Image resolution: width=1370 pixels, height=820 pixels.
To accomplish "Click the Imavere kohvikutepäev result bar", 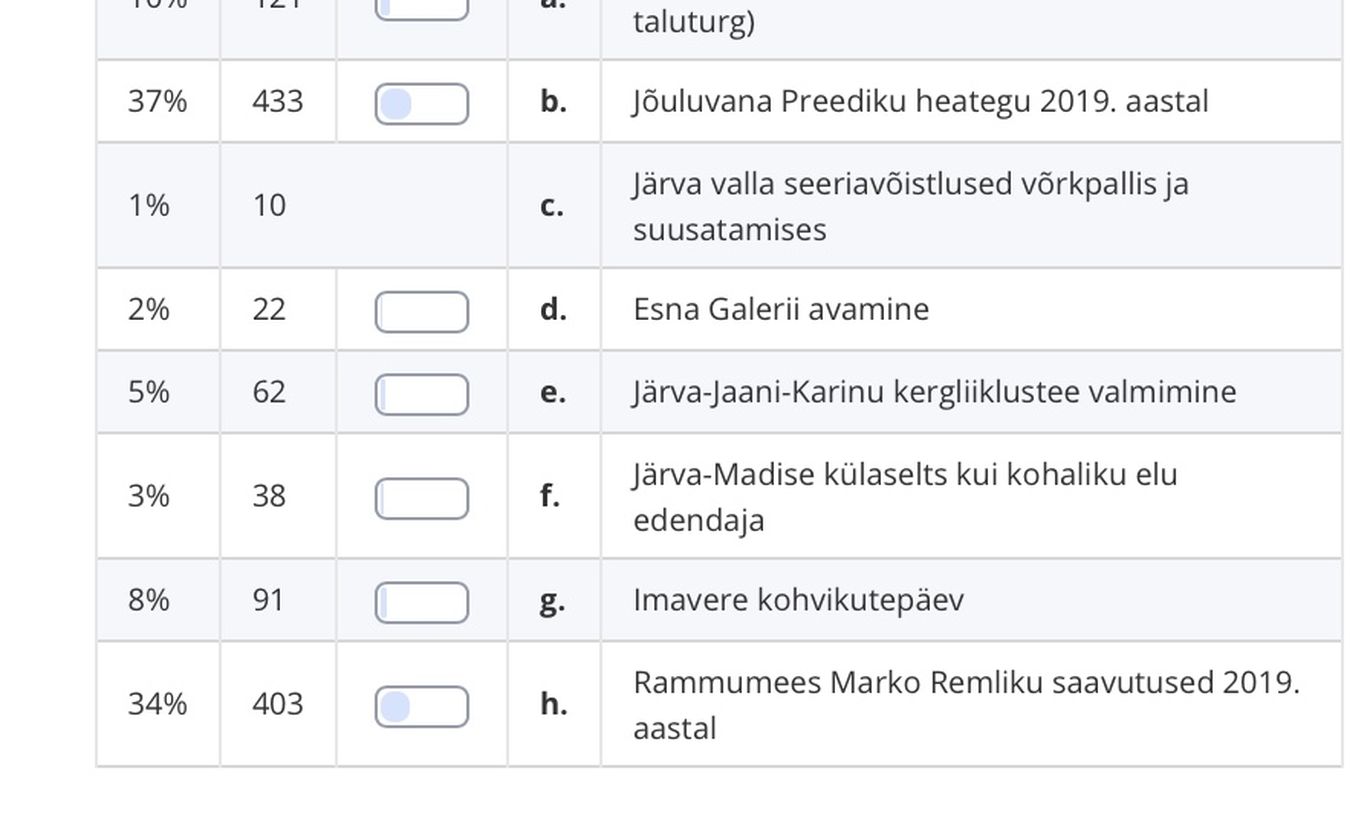I will tap(421, 603).
